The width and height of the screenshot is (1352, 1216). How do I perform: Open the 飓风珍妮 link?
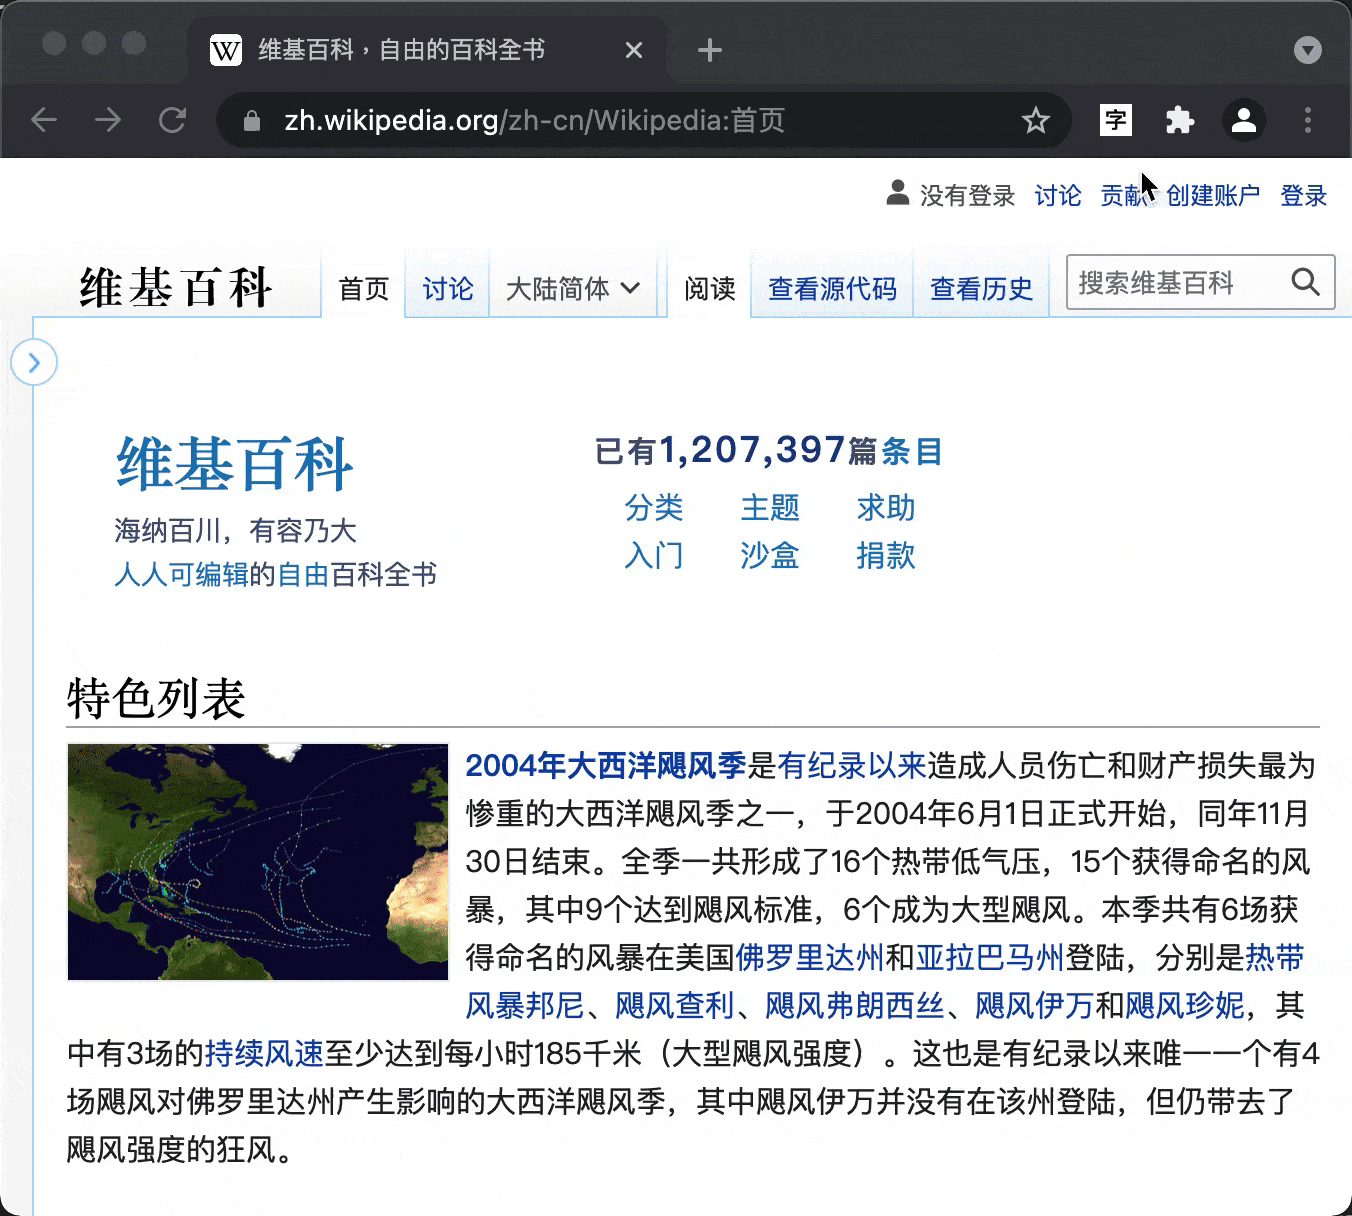tap(1185, 1006)
